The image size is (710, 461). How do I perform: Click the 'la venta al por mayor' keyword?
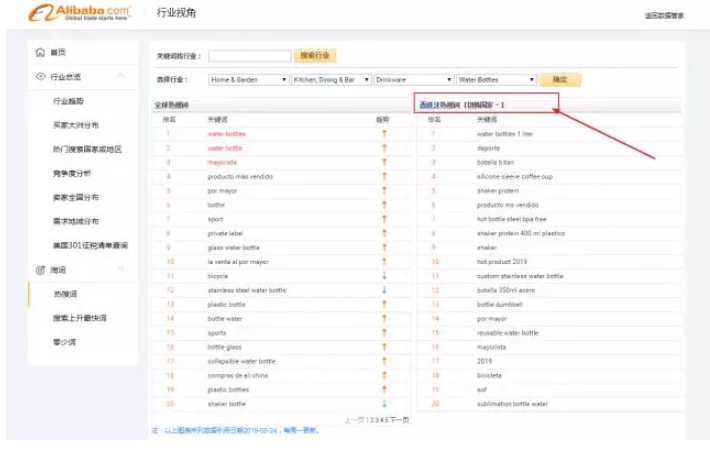click(x=238, y=262)
